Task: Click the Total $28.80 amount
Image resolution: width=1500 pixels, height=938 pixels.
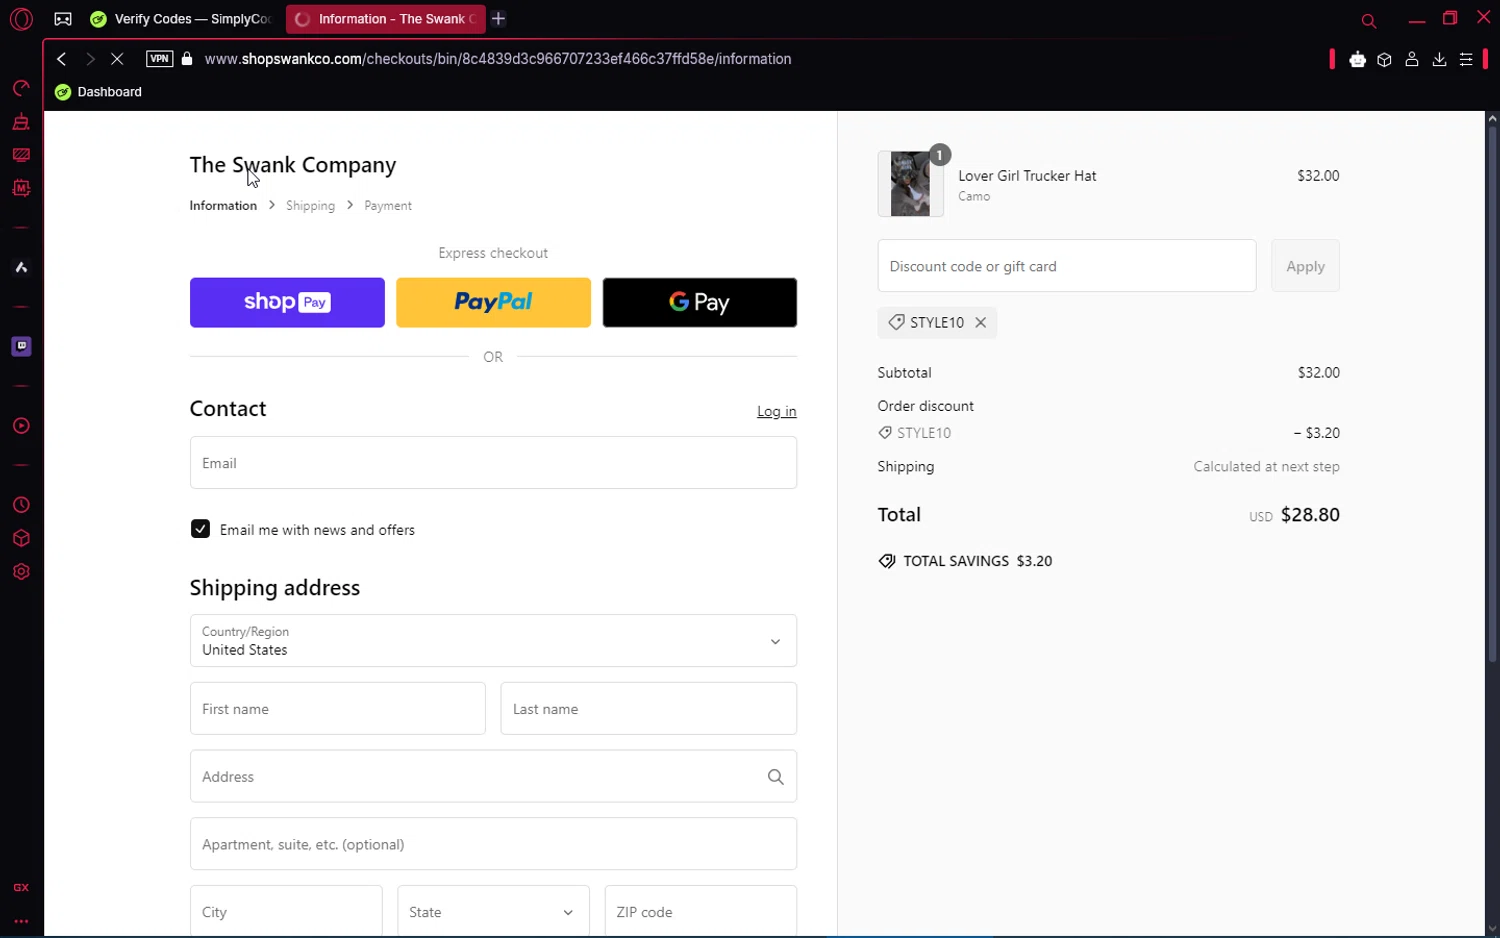Action: [x=1310, y=515]
